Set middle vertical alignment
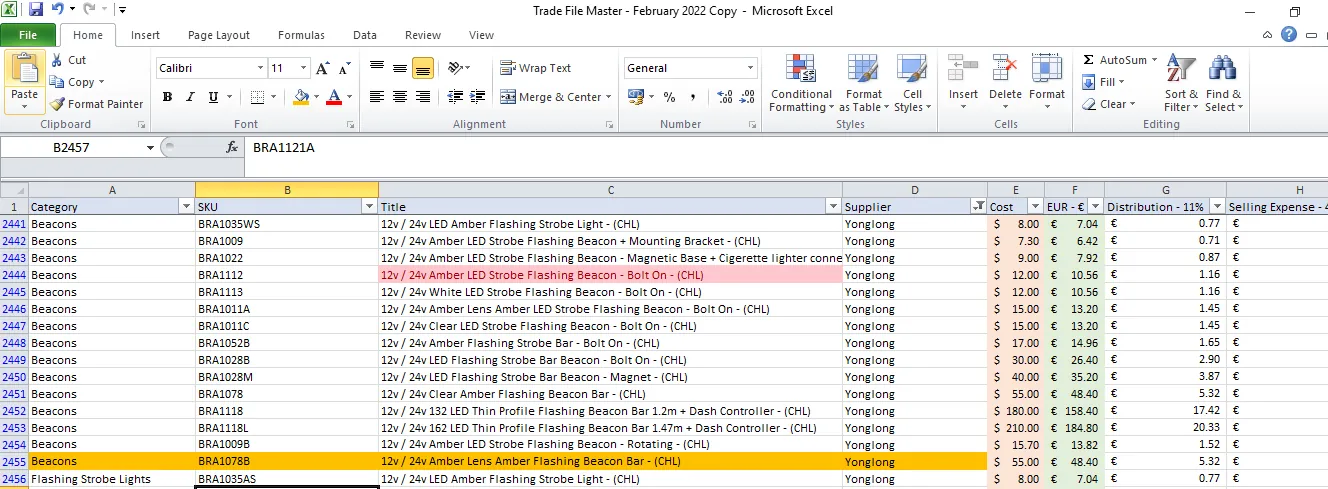Image resolution: width=1328 pixels, height=489 pixels. [x=400, y=68]
